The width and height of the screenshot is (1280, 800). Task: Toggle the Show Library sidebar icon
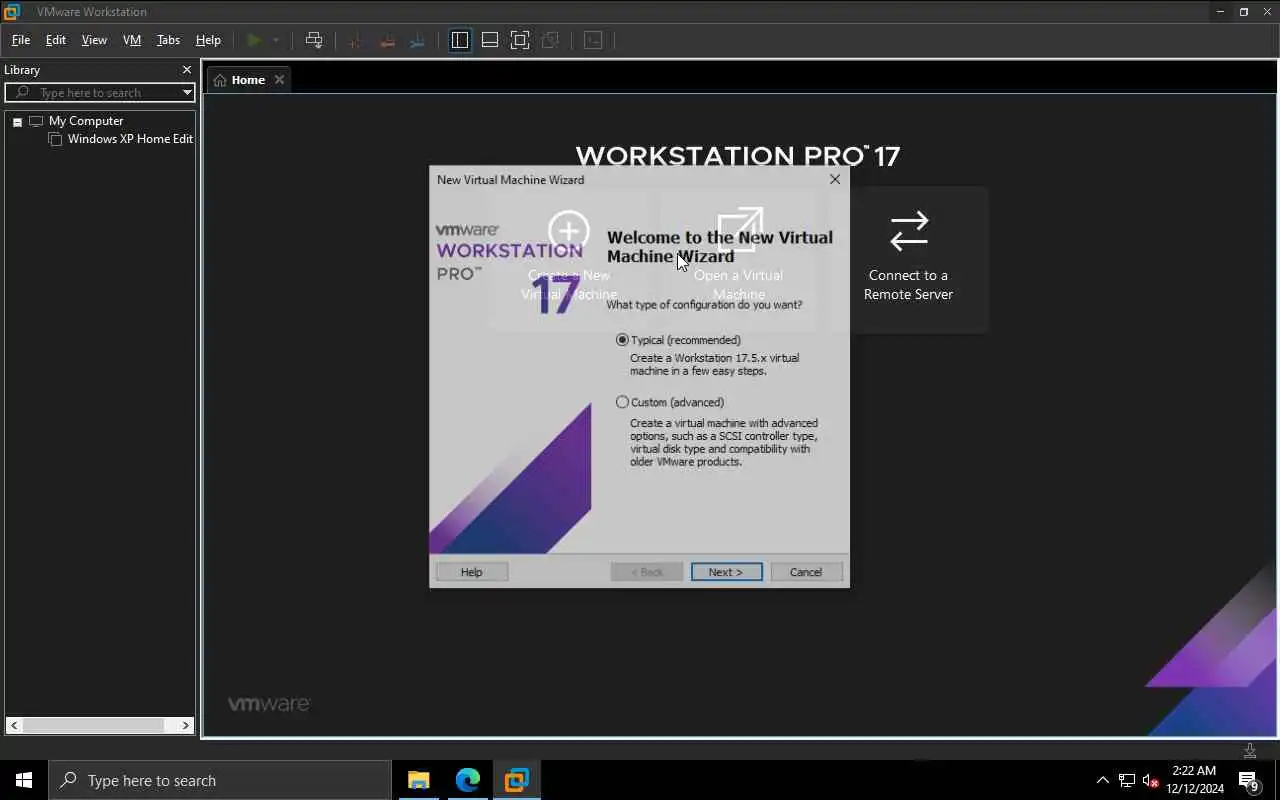(x=460, y=40)
